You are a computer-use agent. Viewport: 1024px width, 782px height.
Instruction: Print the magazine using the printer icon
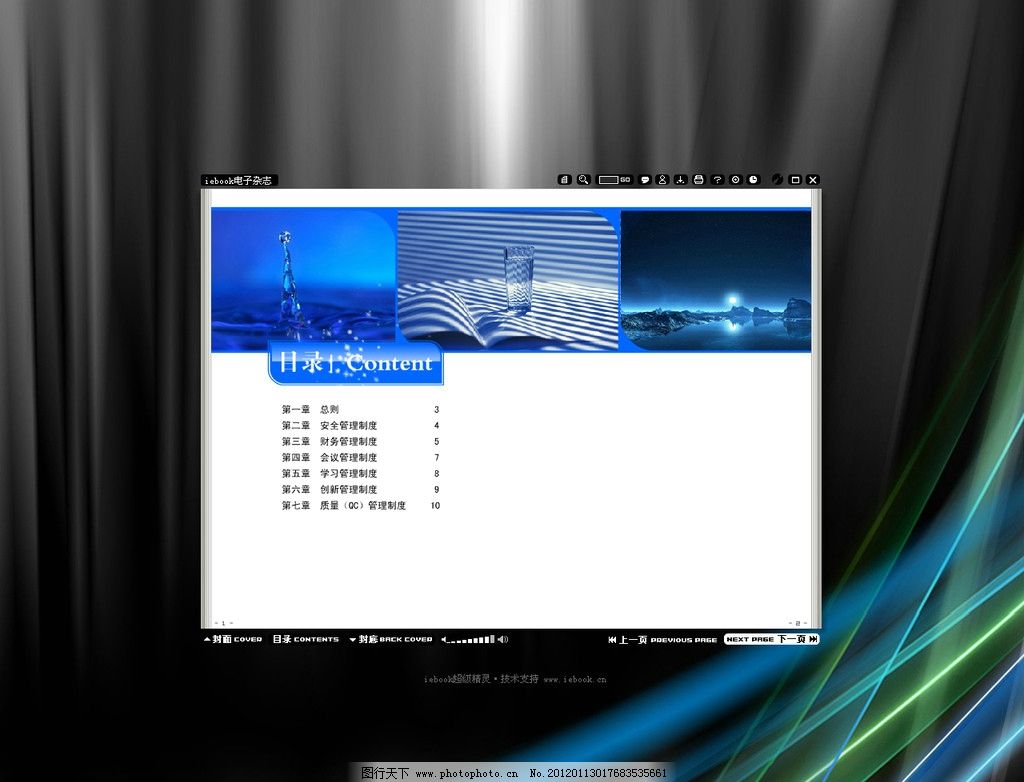coord(699,180)
